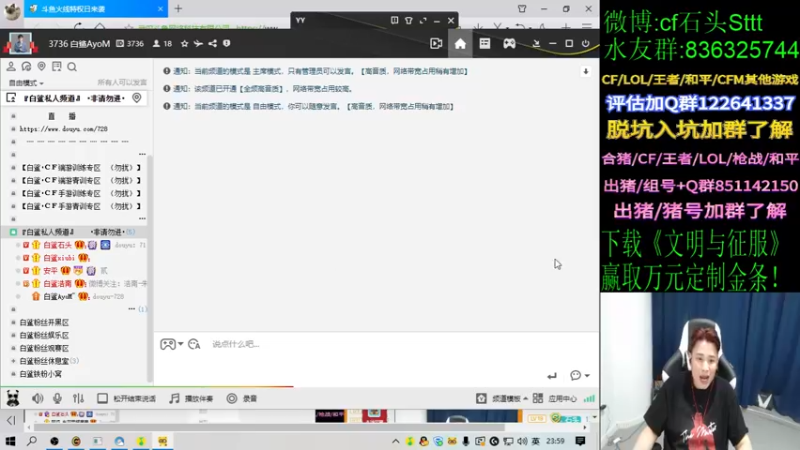Screen dimensions: 800x450
Task: Open audio mixer settings icon
Action: click(x=78, y=398)
